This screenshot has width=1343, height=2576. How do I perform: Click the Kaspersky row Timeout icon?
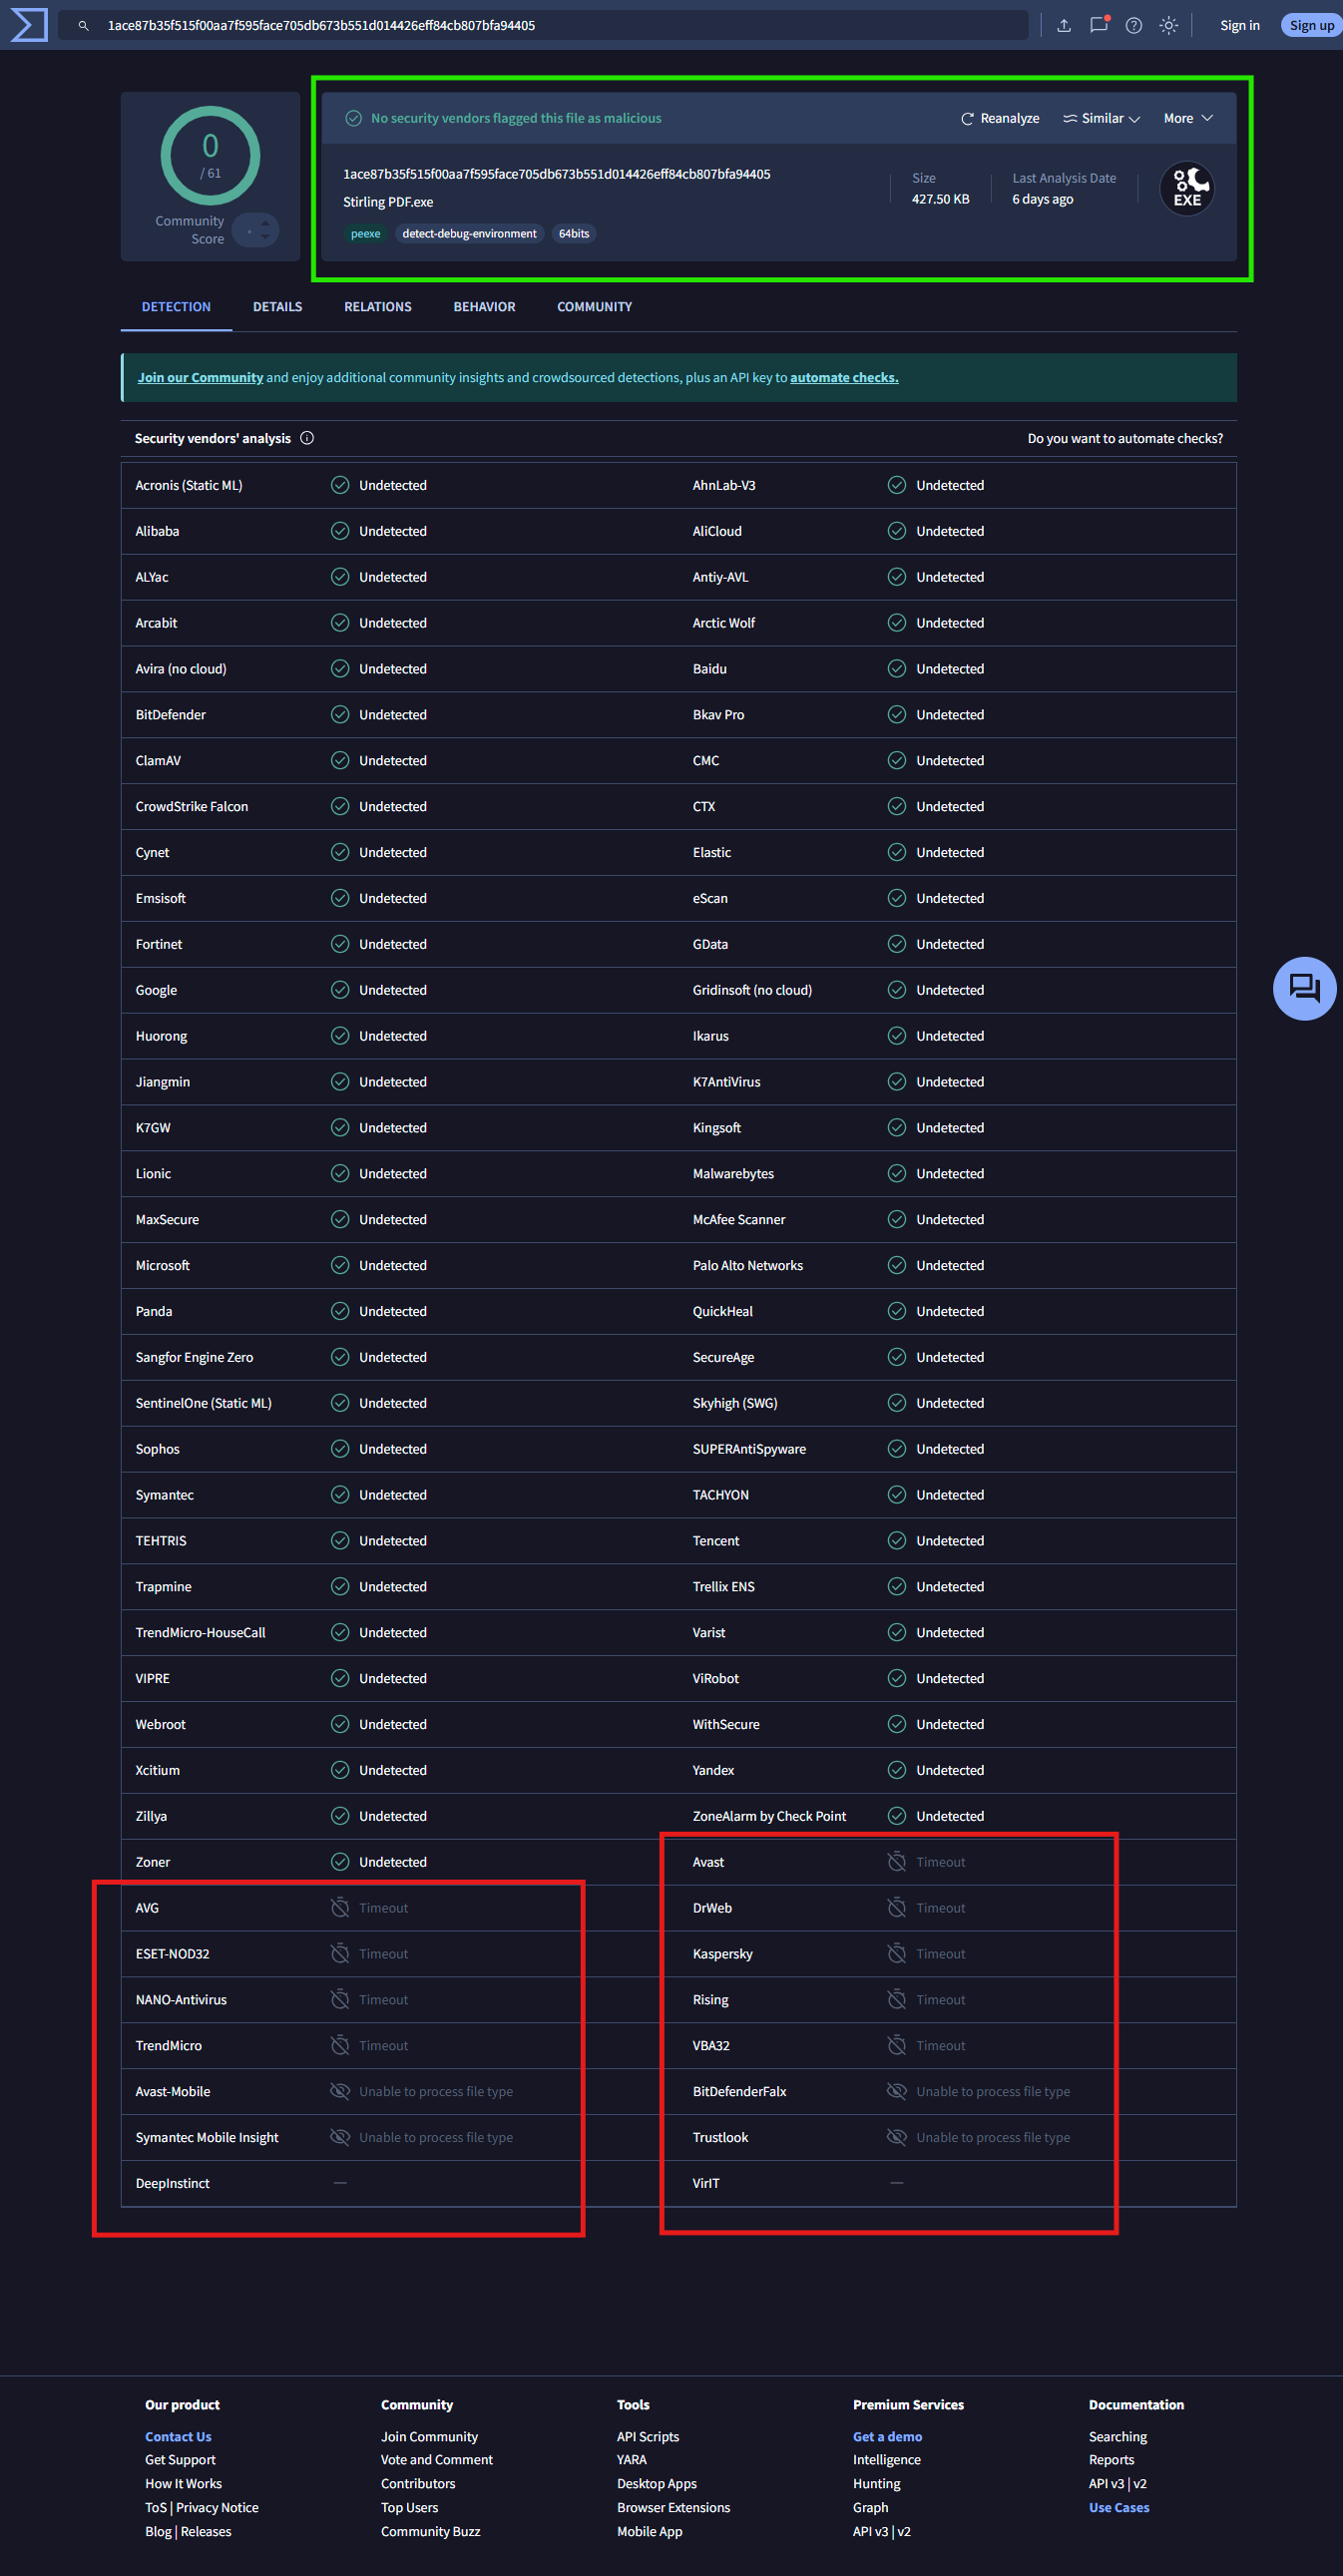[897, 1953]
